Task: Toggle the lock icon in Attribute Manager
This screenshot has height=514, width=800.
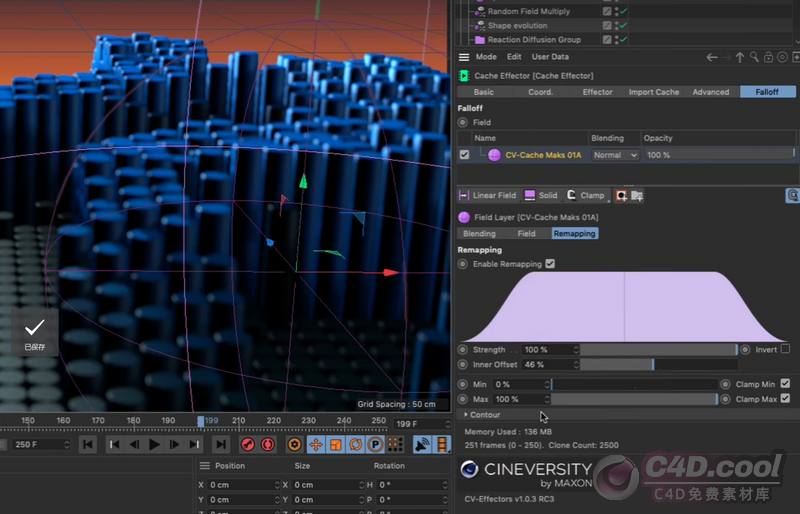Action: pos(768,57)
